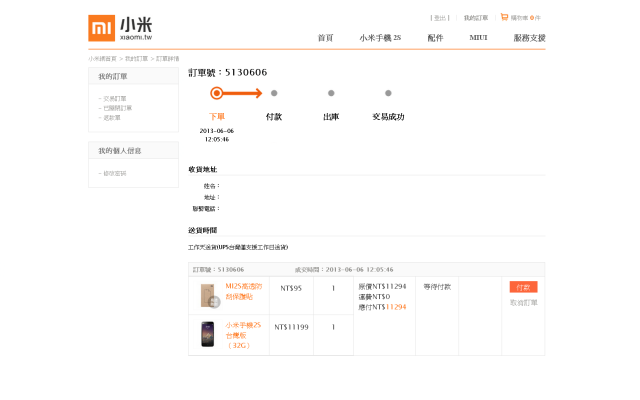Select 交易訂單 in sidebar
Viewport: 640px width, 400px height.
(x=114, y=99)
